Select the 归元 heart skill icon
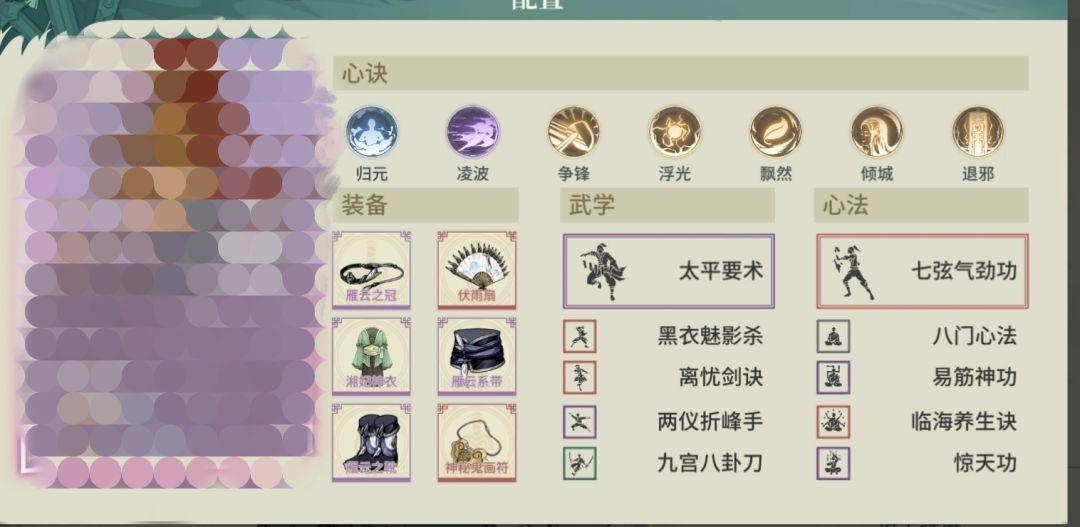The image size is (1080, 527). point(372,132)
